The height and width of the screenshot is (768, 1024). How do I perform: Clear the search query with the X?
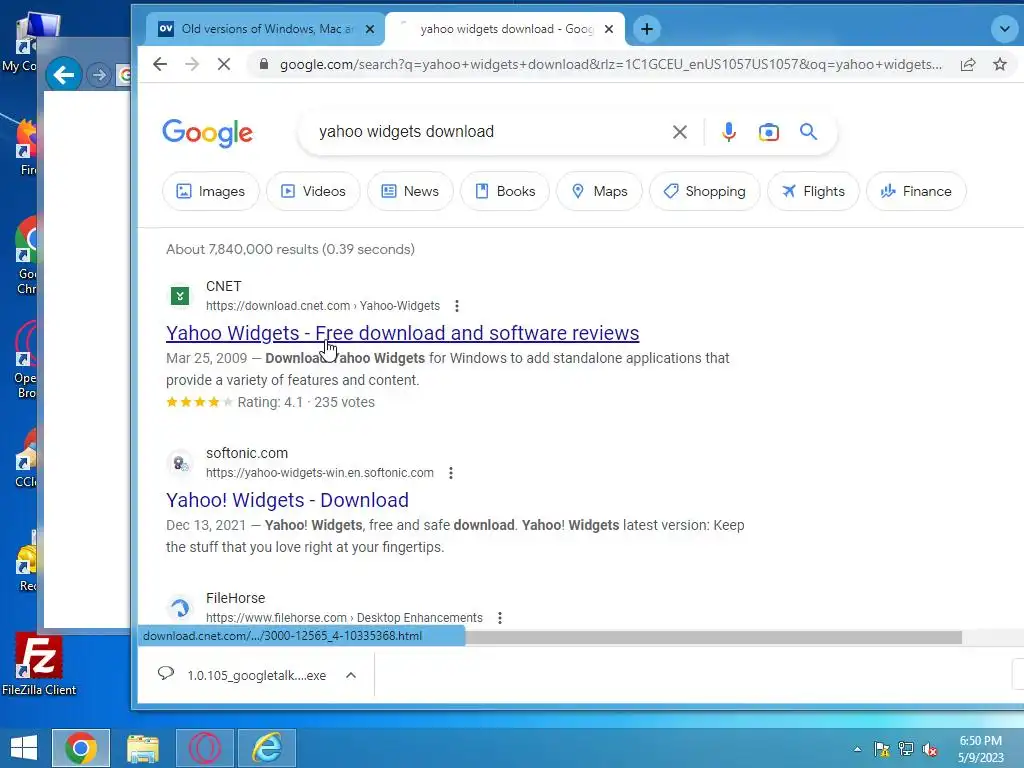click(x=680, y=132)
